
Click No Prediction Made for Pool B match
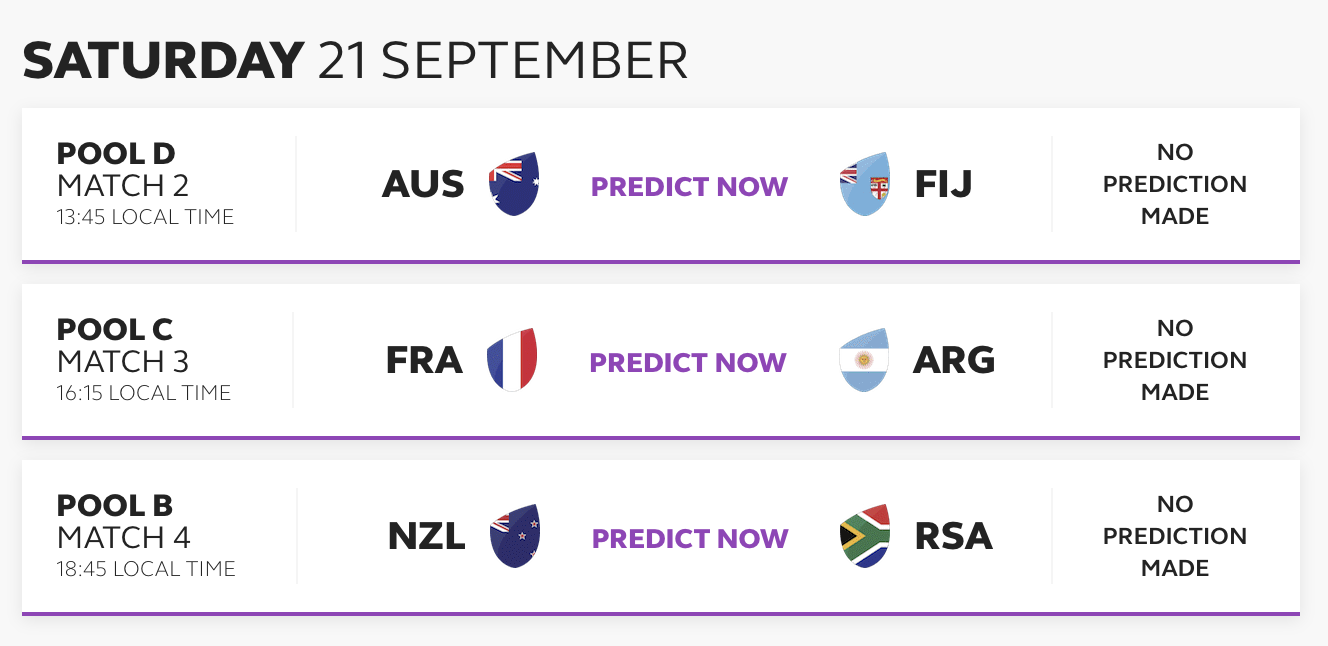[1175, 537]
